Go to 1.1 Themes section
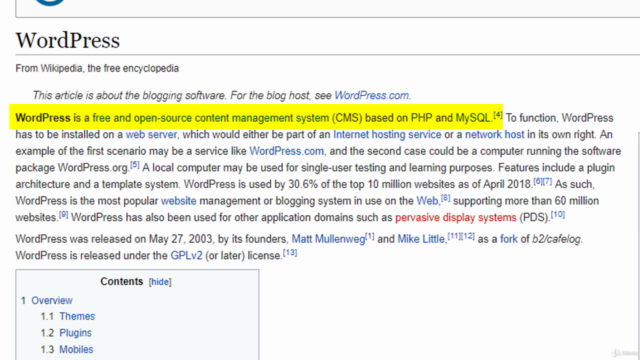This screenshot has height=360, width=640. [77, 316]
